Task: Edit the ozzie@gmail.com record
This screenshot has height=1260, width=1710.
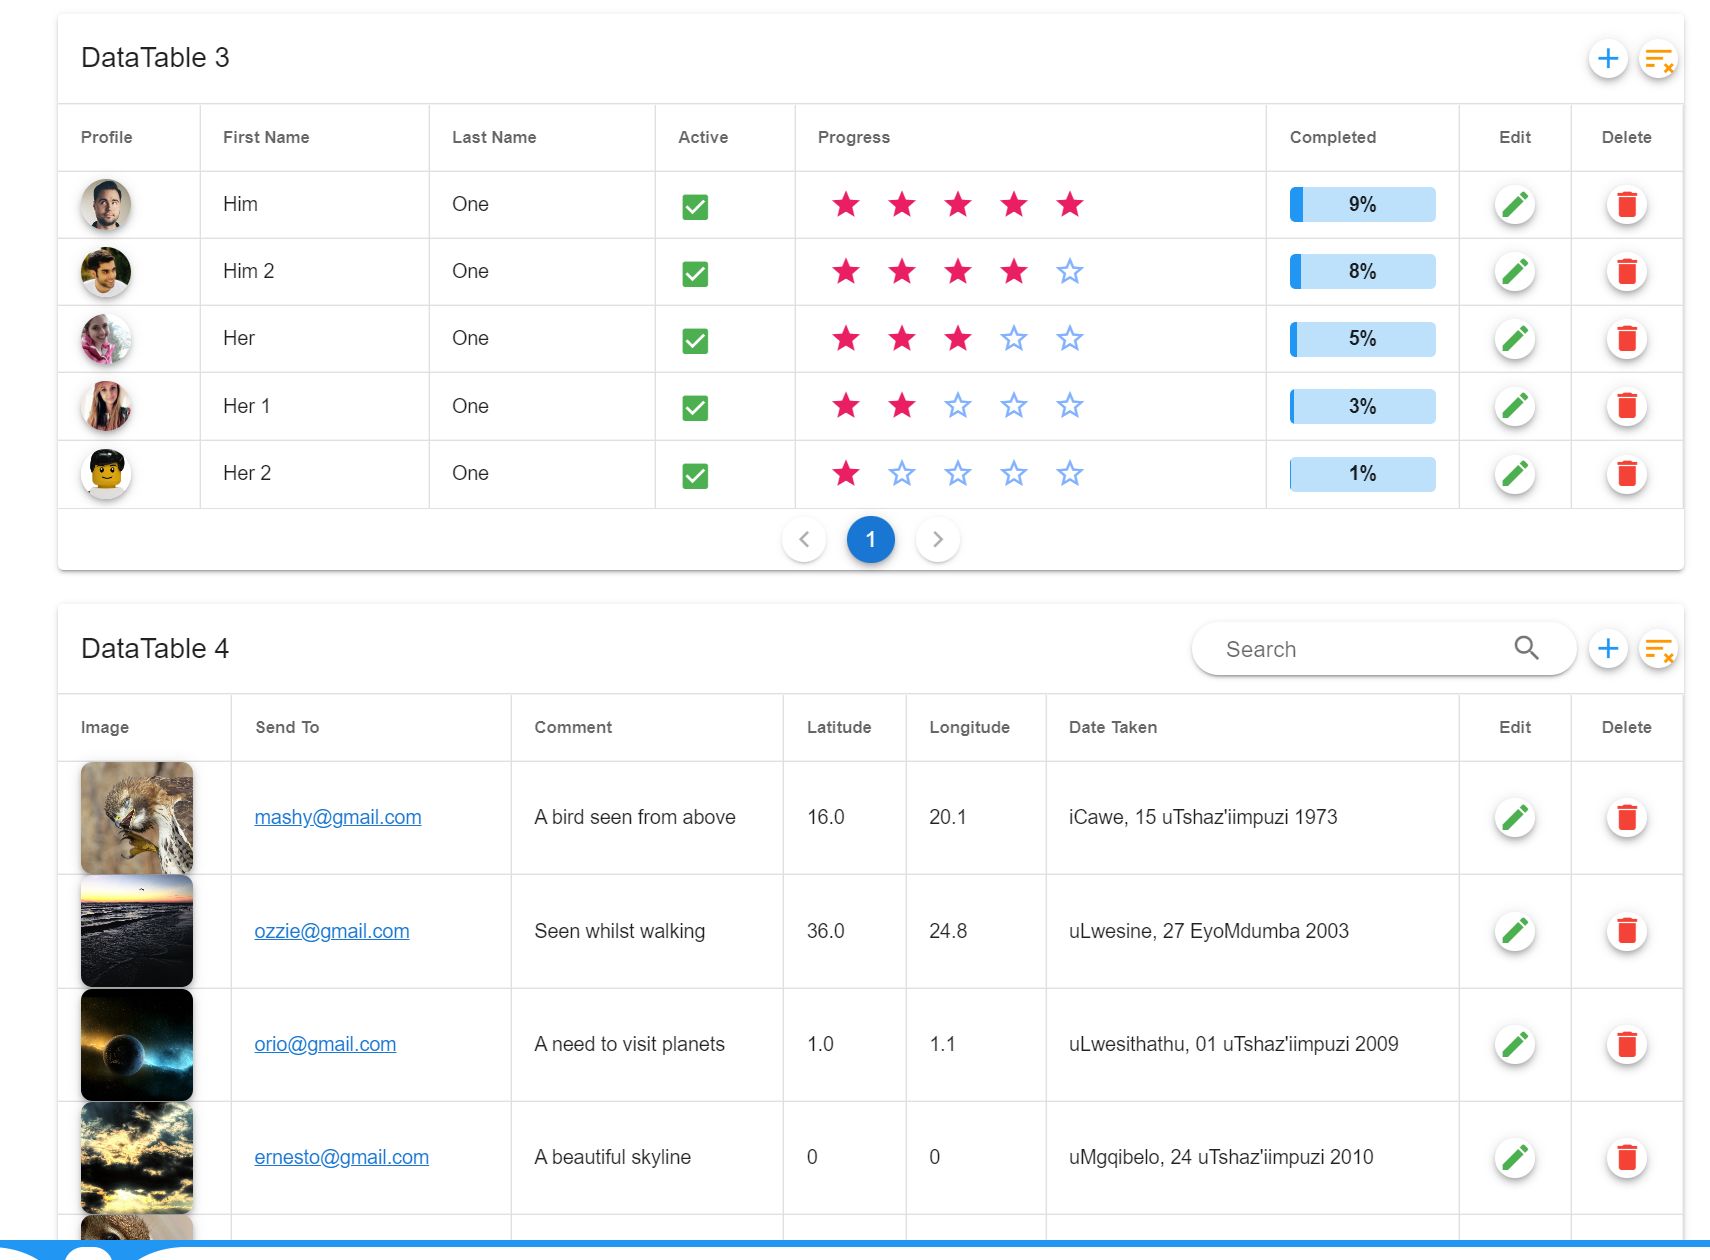Action: (x=1515, y=932)
